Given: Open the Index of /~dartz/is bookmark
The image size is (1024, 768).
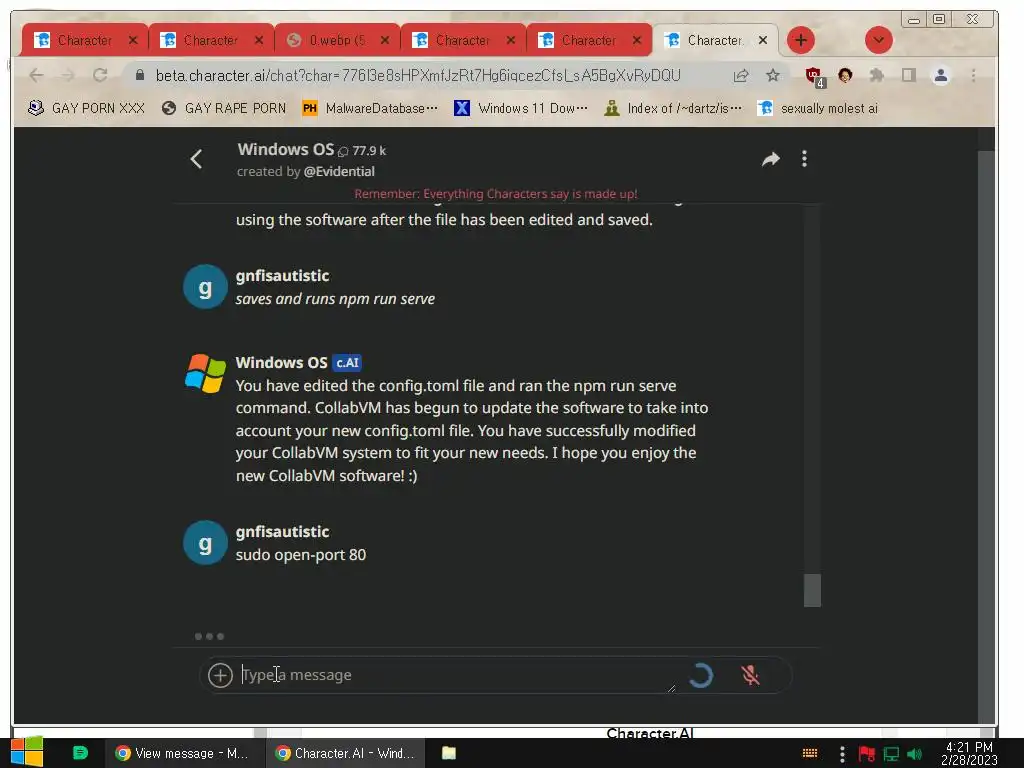Looking at the screenshot, I should [673, 108].
